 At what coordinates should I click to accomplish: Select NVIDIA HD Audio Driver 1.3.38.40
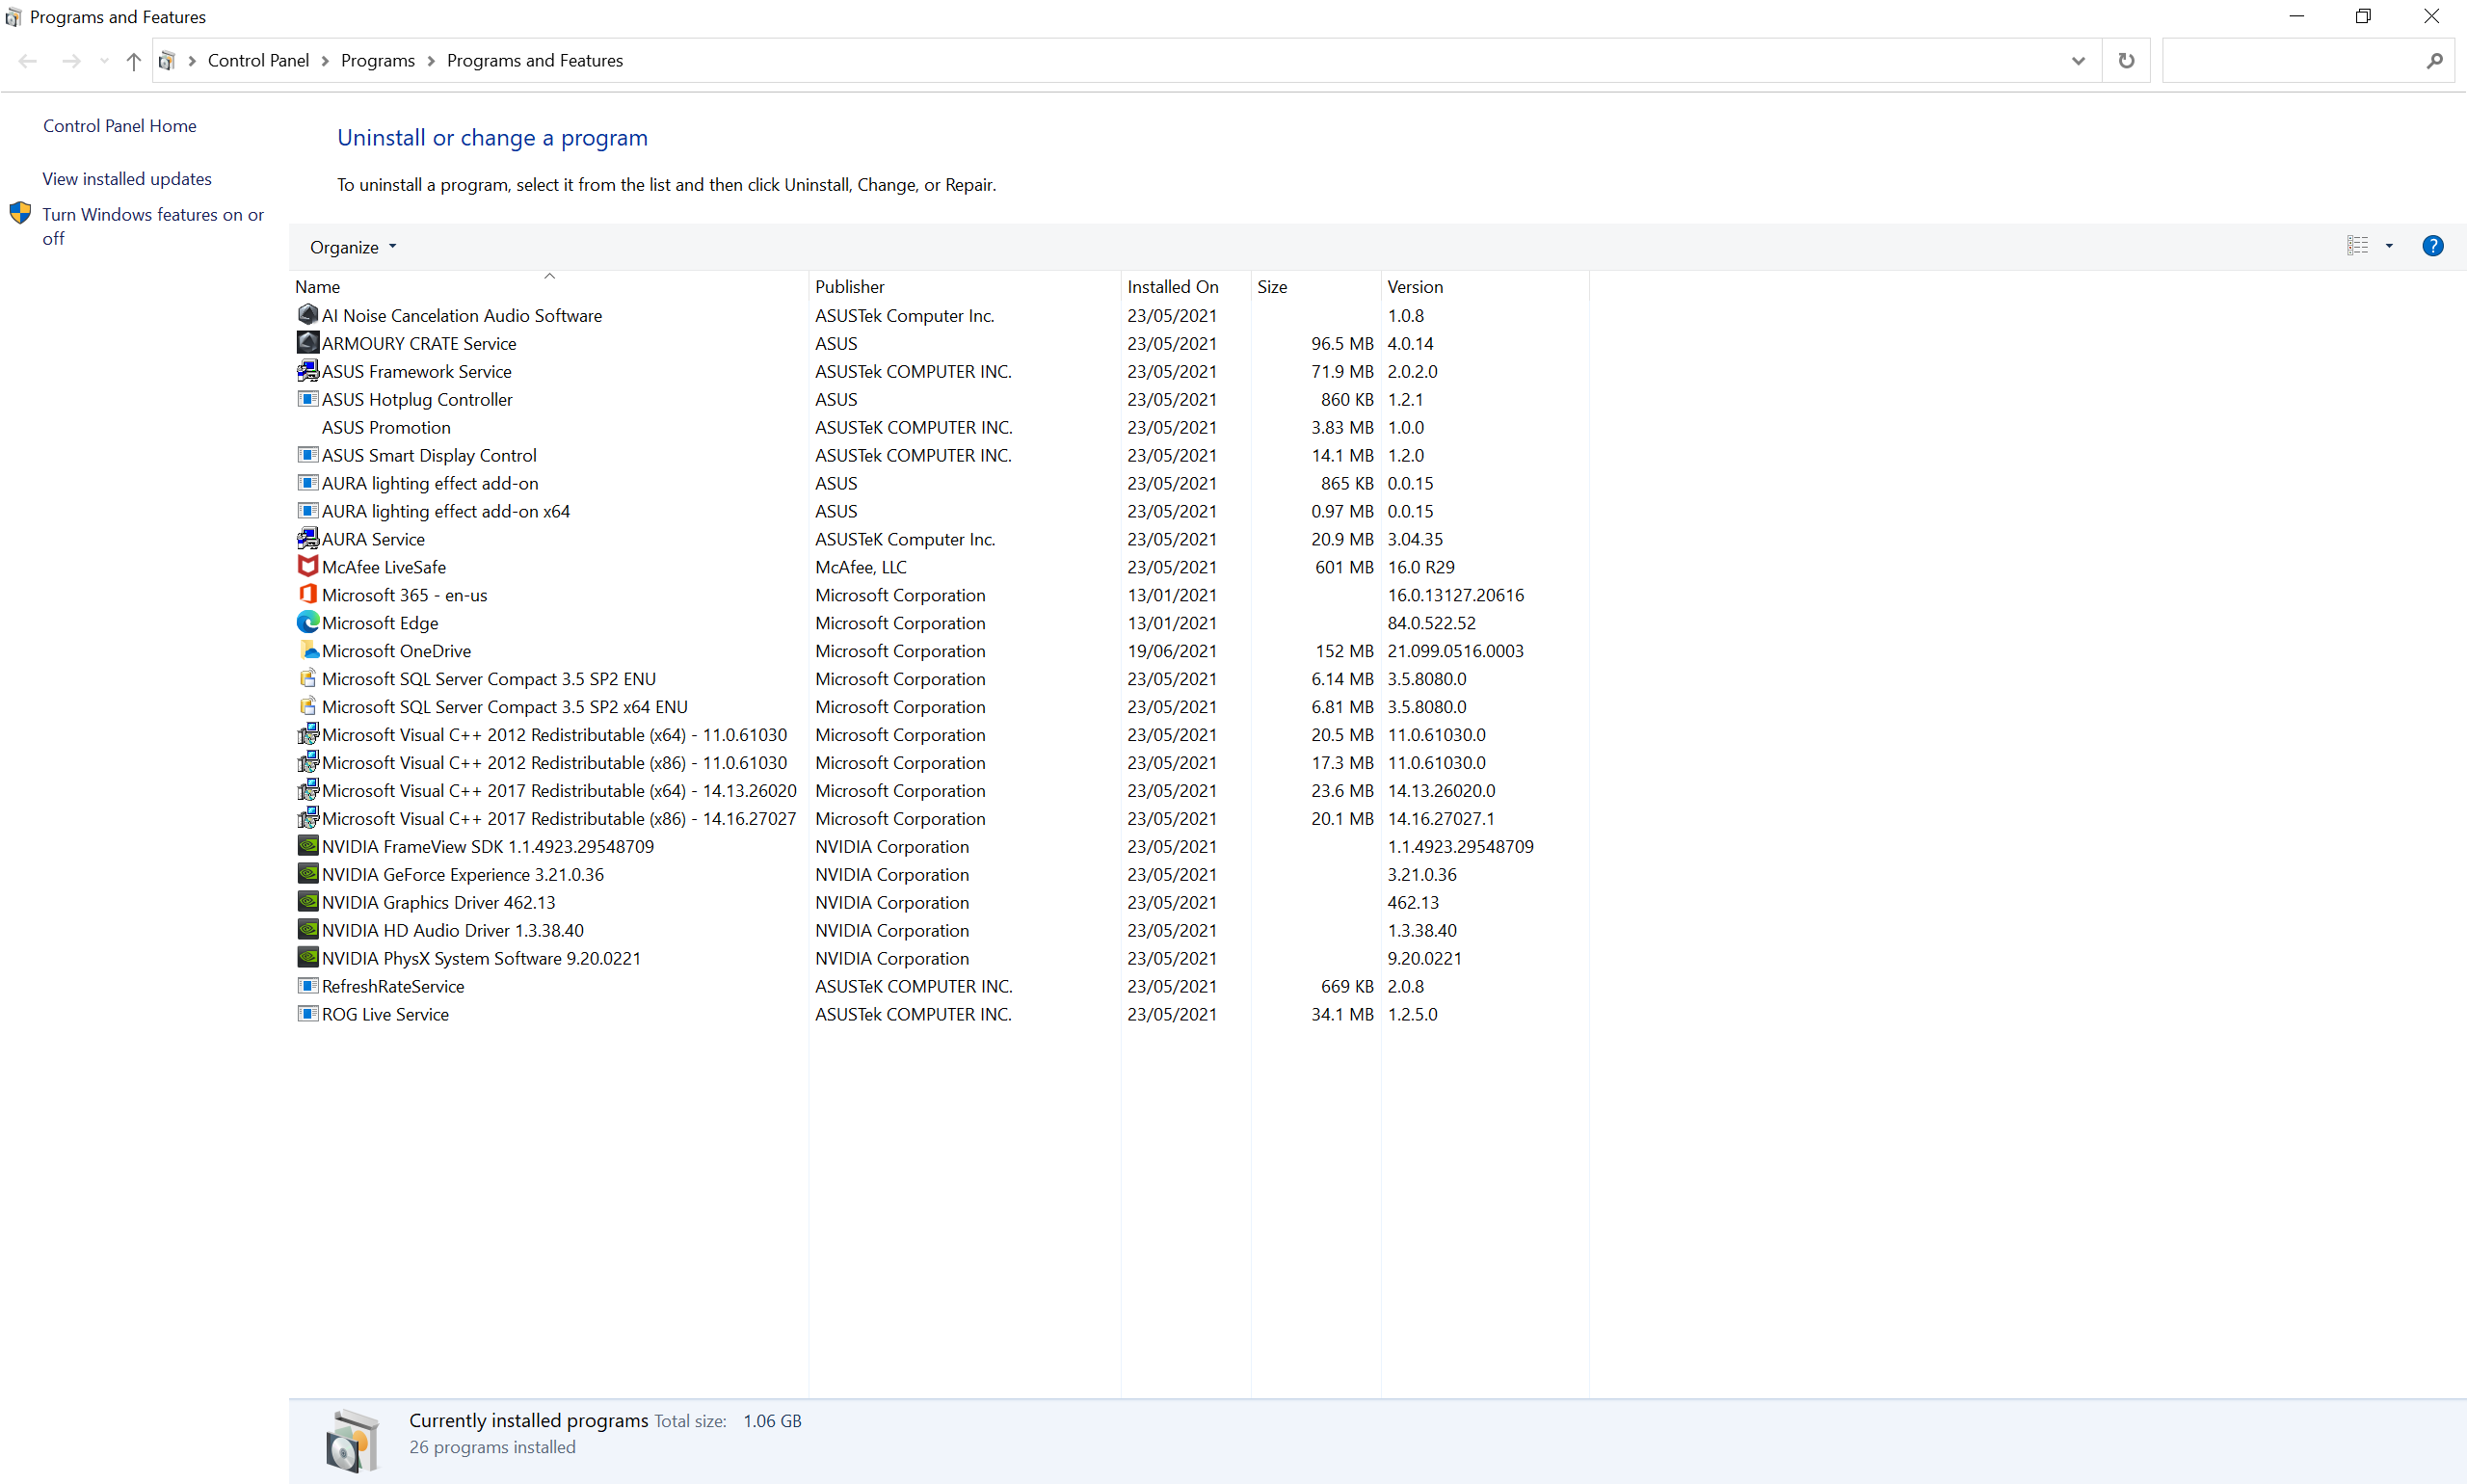[452, 930]
